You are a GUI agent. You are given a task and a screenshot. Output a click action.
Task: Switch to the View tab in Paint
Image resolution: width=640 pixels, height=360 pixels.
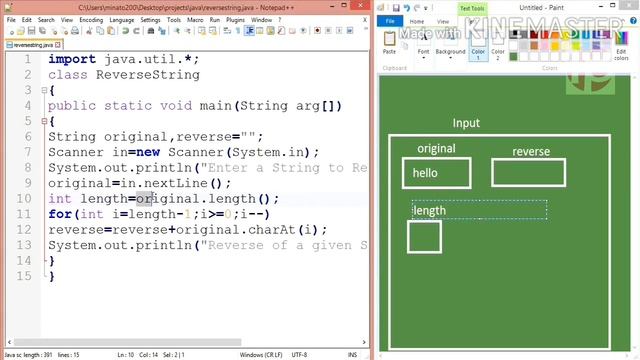[443, 21]
